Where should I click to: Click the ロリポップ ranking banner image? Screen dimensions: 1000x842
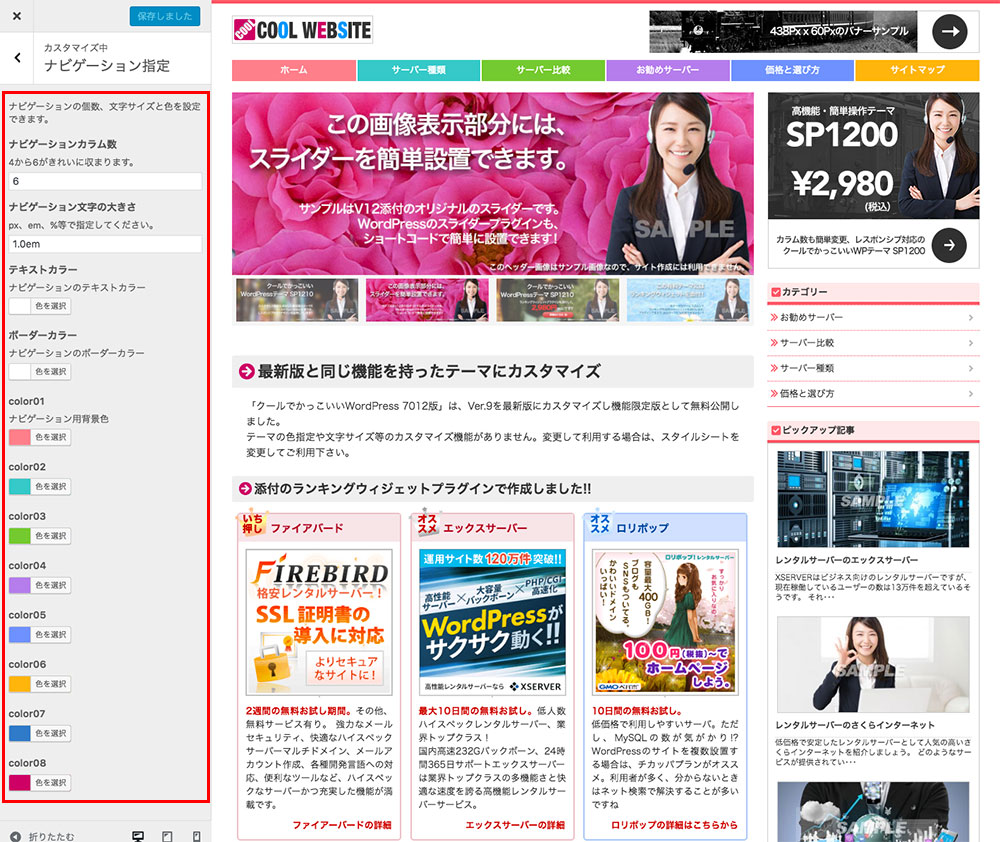(x=666, y=622)
